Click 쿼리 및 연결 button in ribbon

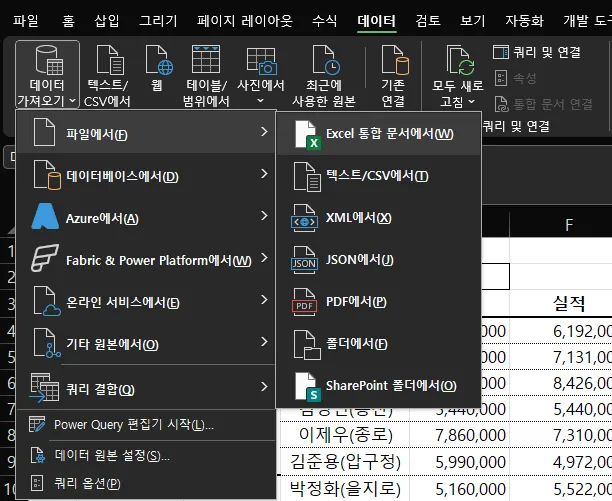(541, 50)
